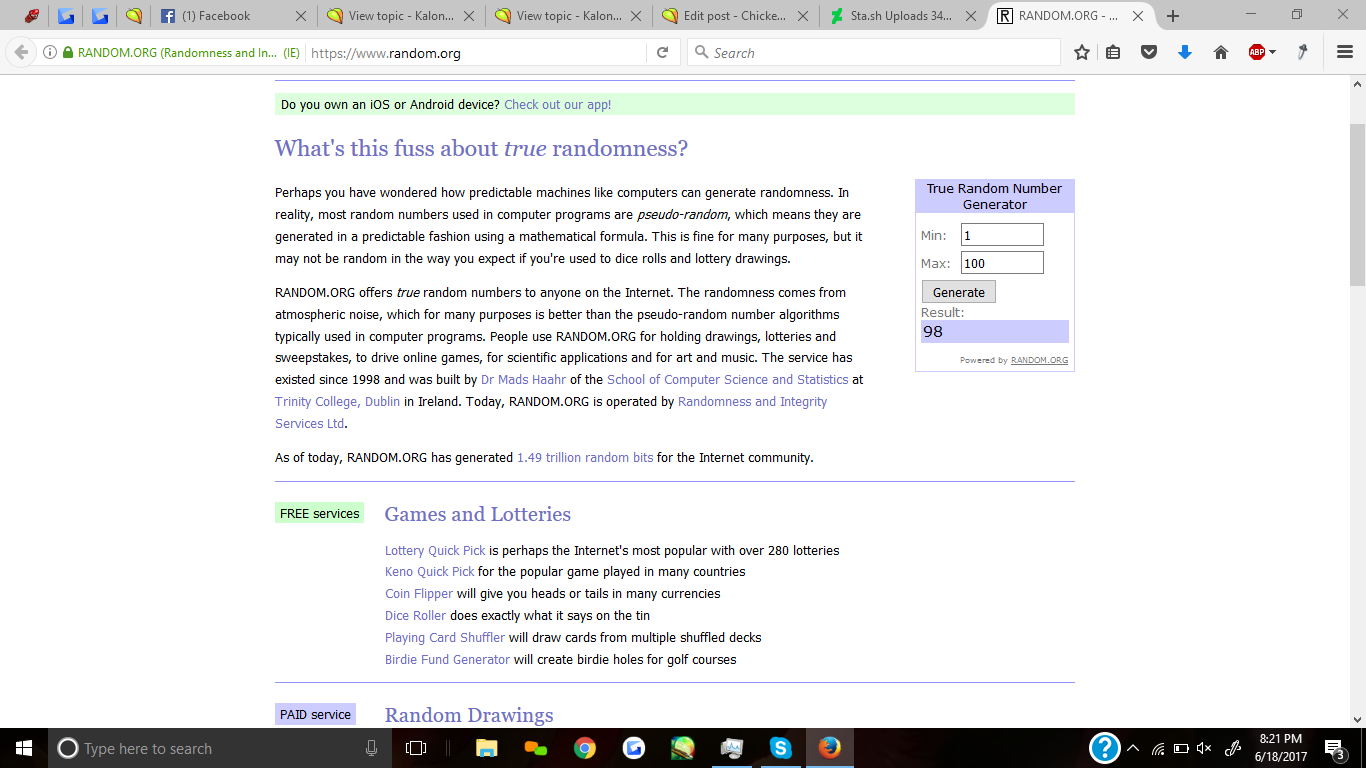This screenshot has width=1366, height=768.
Task: Click the eyedropper toolbar icon
Action: point(1302,53)
